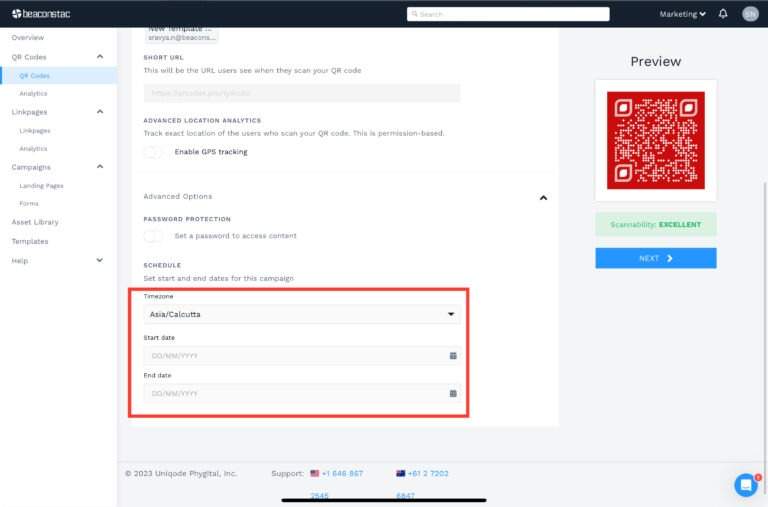The image size is (768, 507).
Task: Open the End date calendar icon
Action: pos(453,393)
